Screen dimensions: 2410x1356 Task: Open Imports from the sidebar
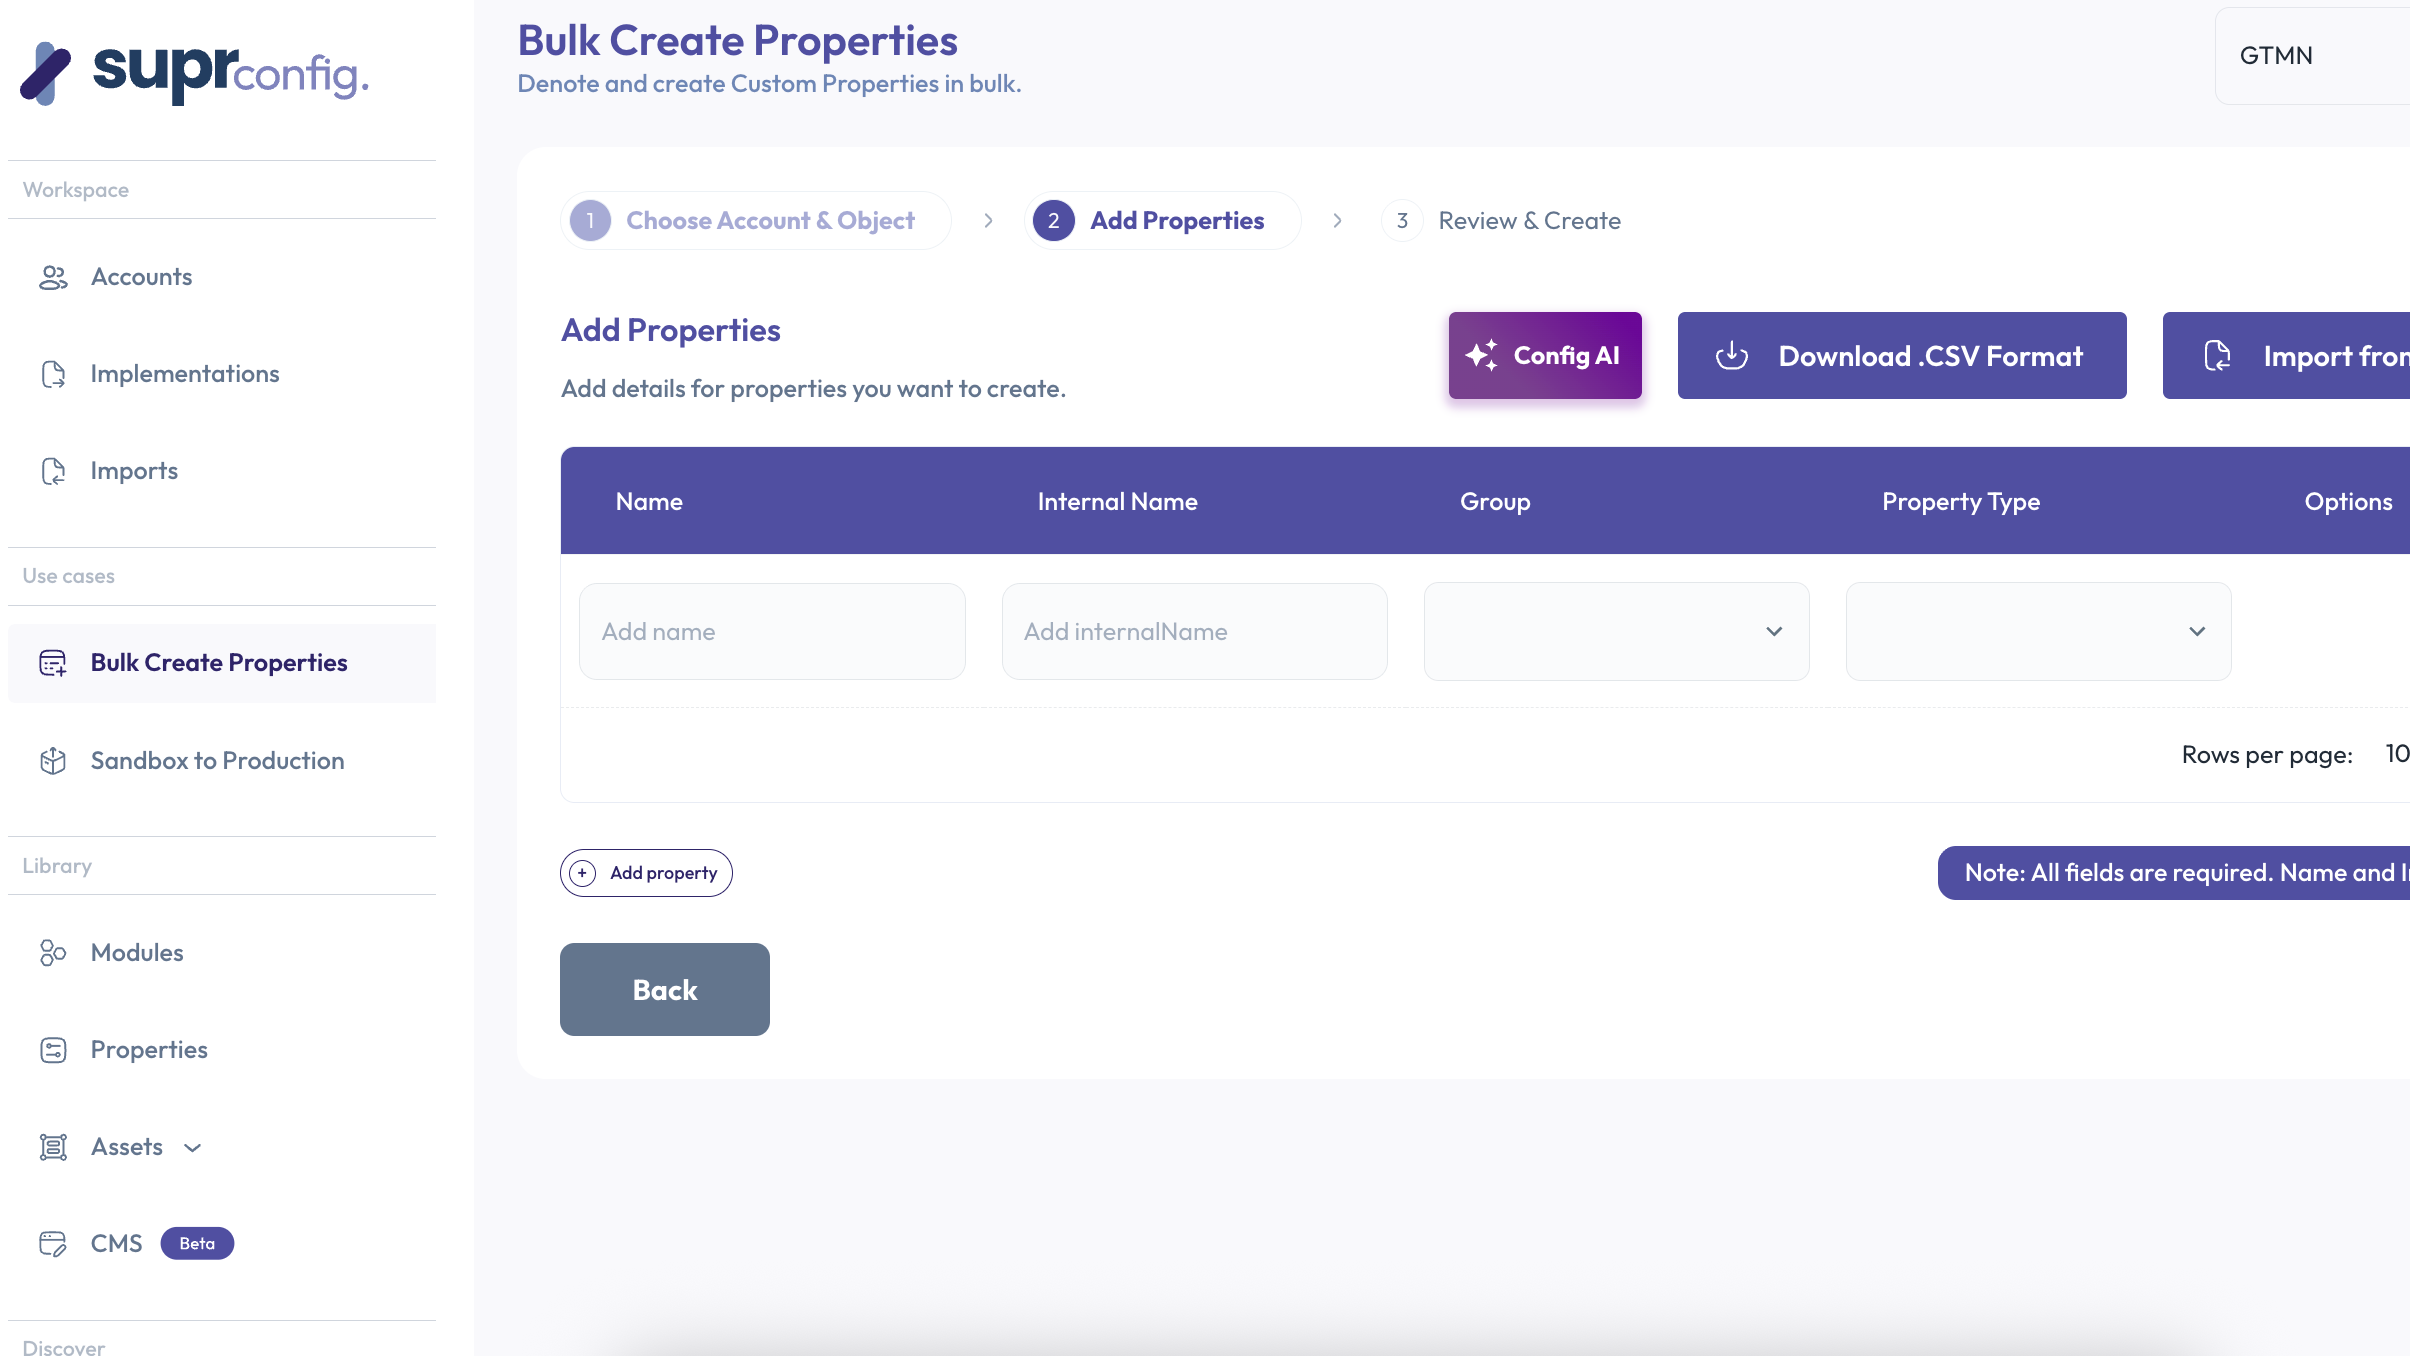133,470
